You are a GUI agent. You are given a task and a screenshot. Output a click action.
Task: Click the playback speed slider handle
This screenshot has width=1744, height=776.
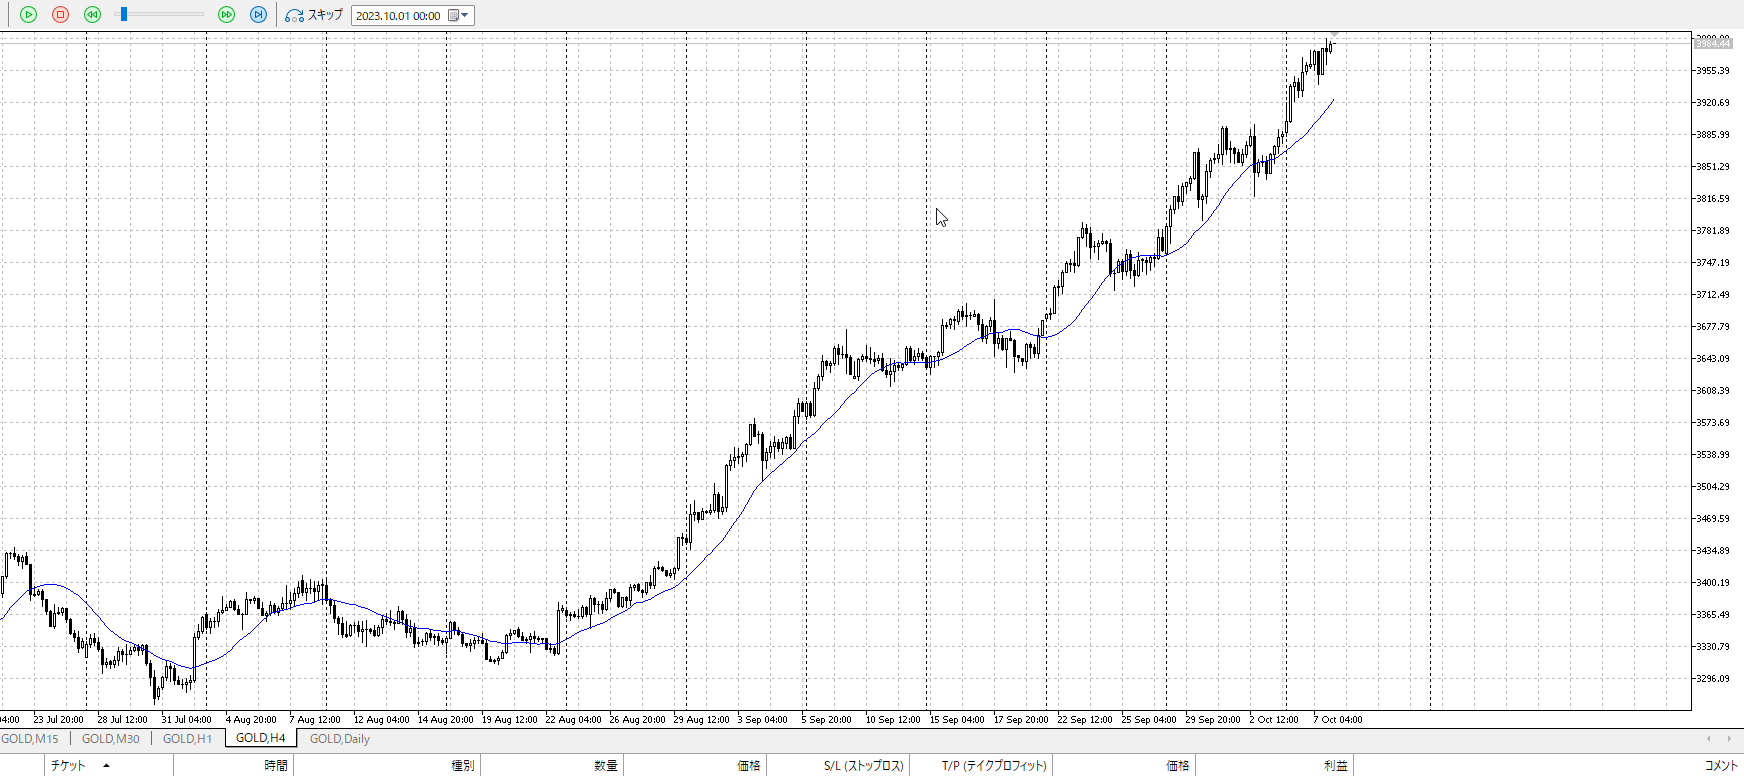[124, 15]
